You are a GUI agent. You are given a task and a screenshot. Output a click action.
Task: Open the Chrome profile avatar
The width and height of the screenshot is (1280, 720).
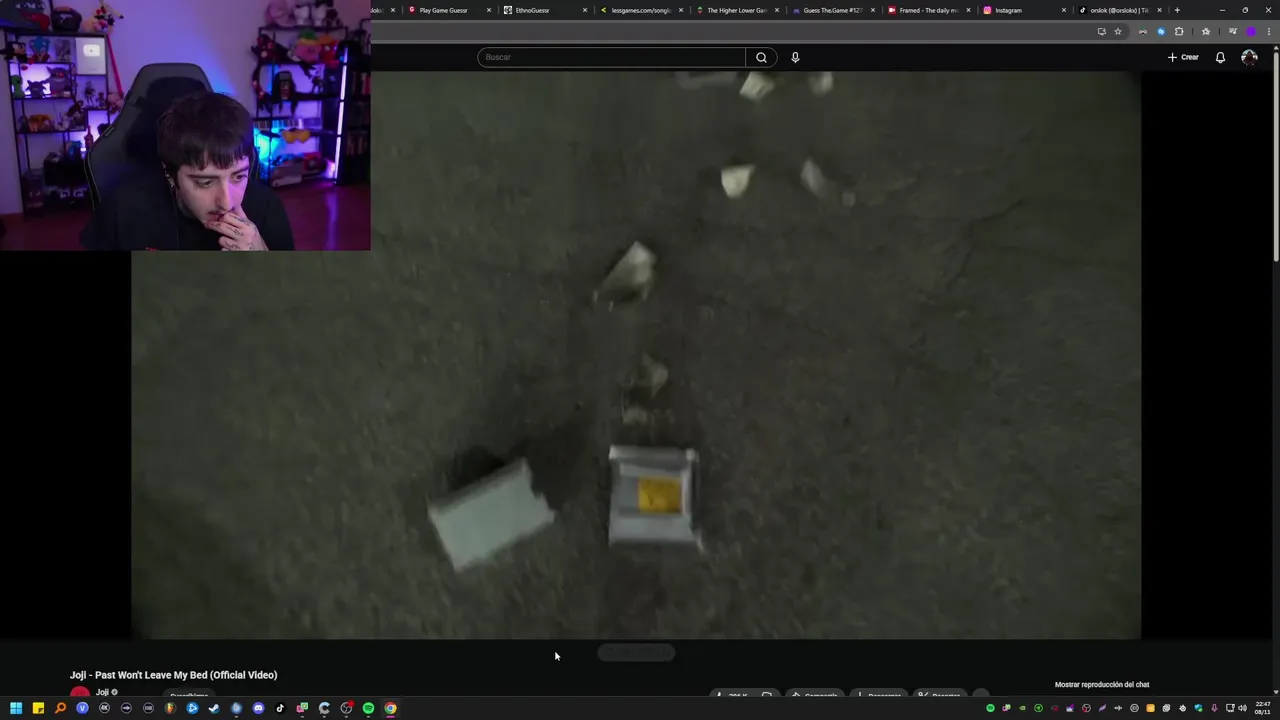coord(1251,32)
